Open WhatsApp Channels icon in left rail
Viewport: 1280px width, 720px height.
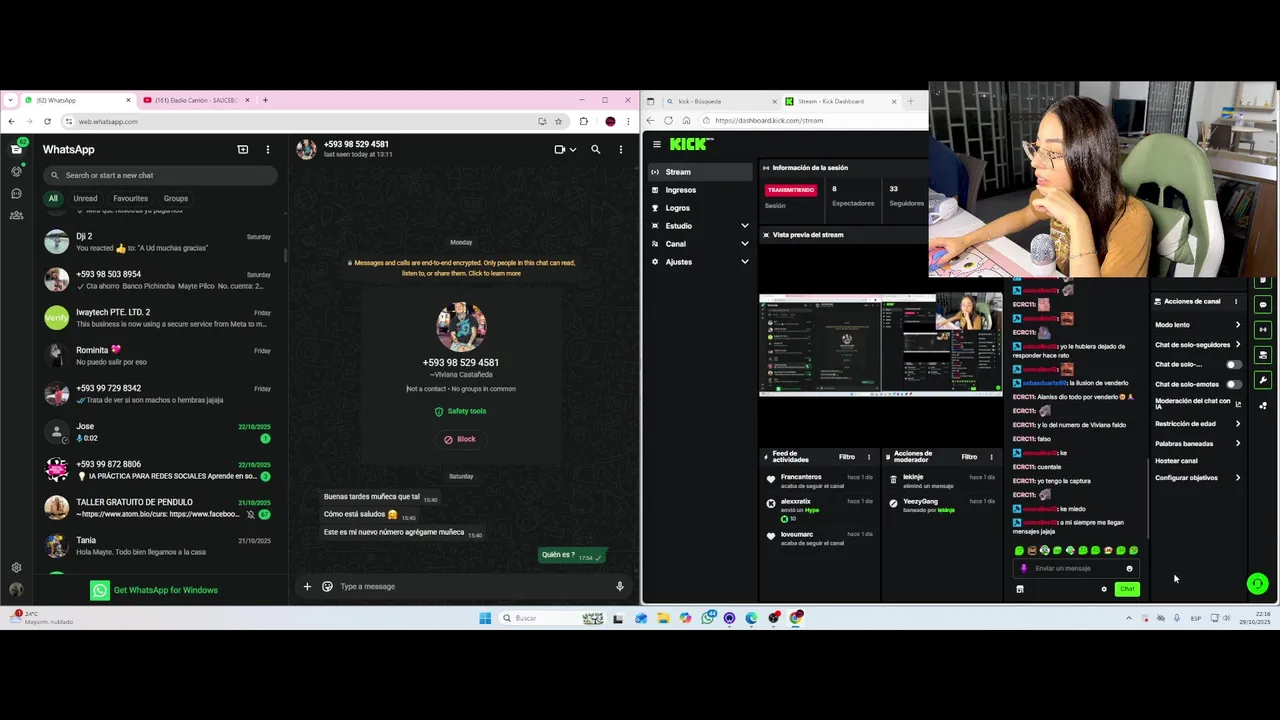(16, 193)
